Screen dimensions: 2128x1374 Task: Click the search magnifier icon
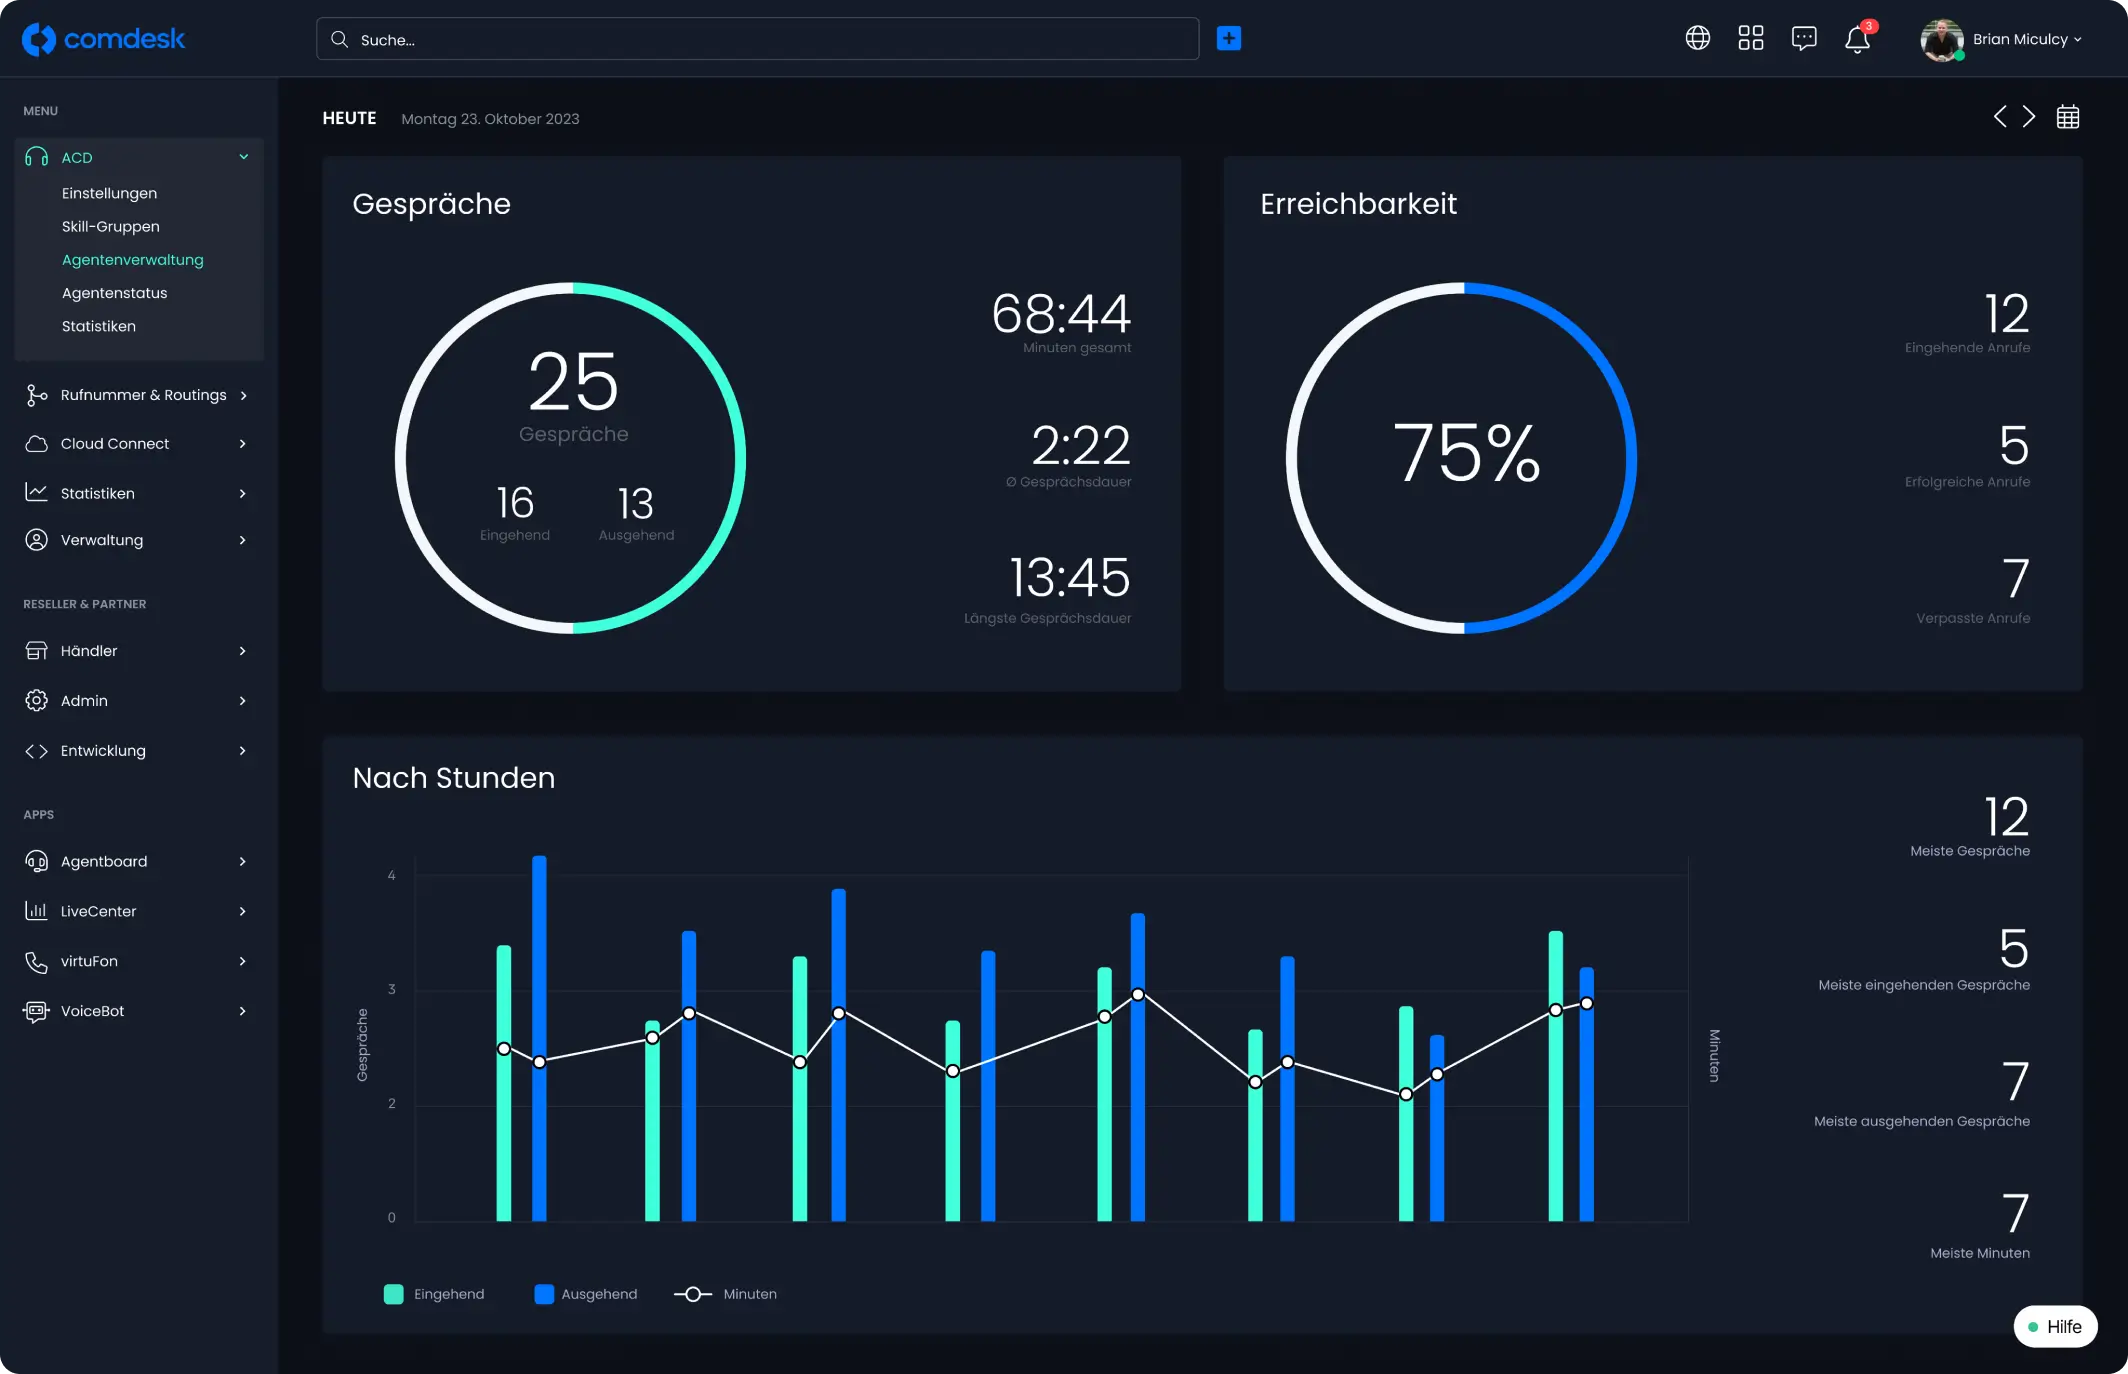pos(340,39)
